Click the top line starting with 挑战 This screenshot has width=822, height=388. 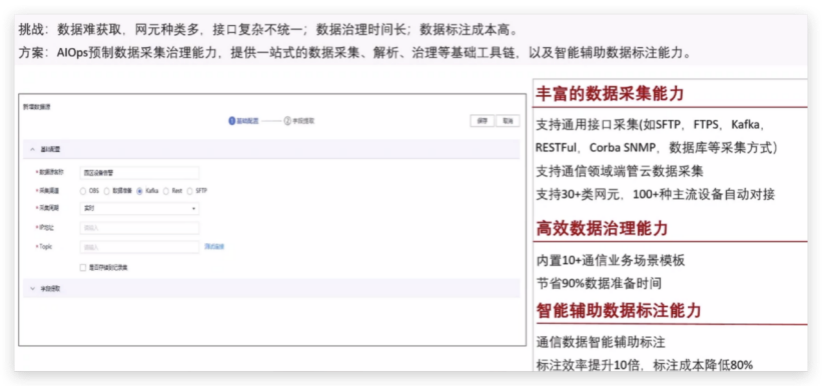(x=269, y=30)
